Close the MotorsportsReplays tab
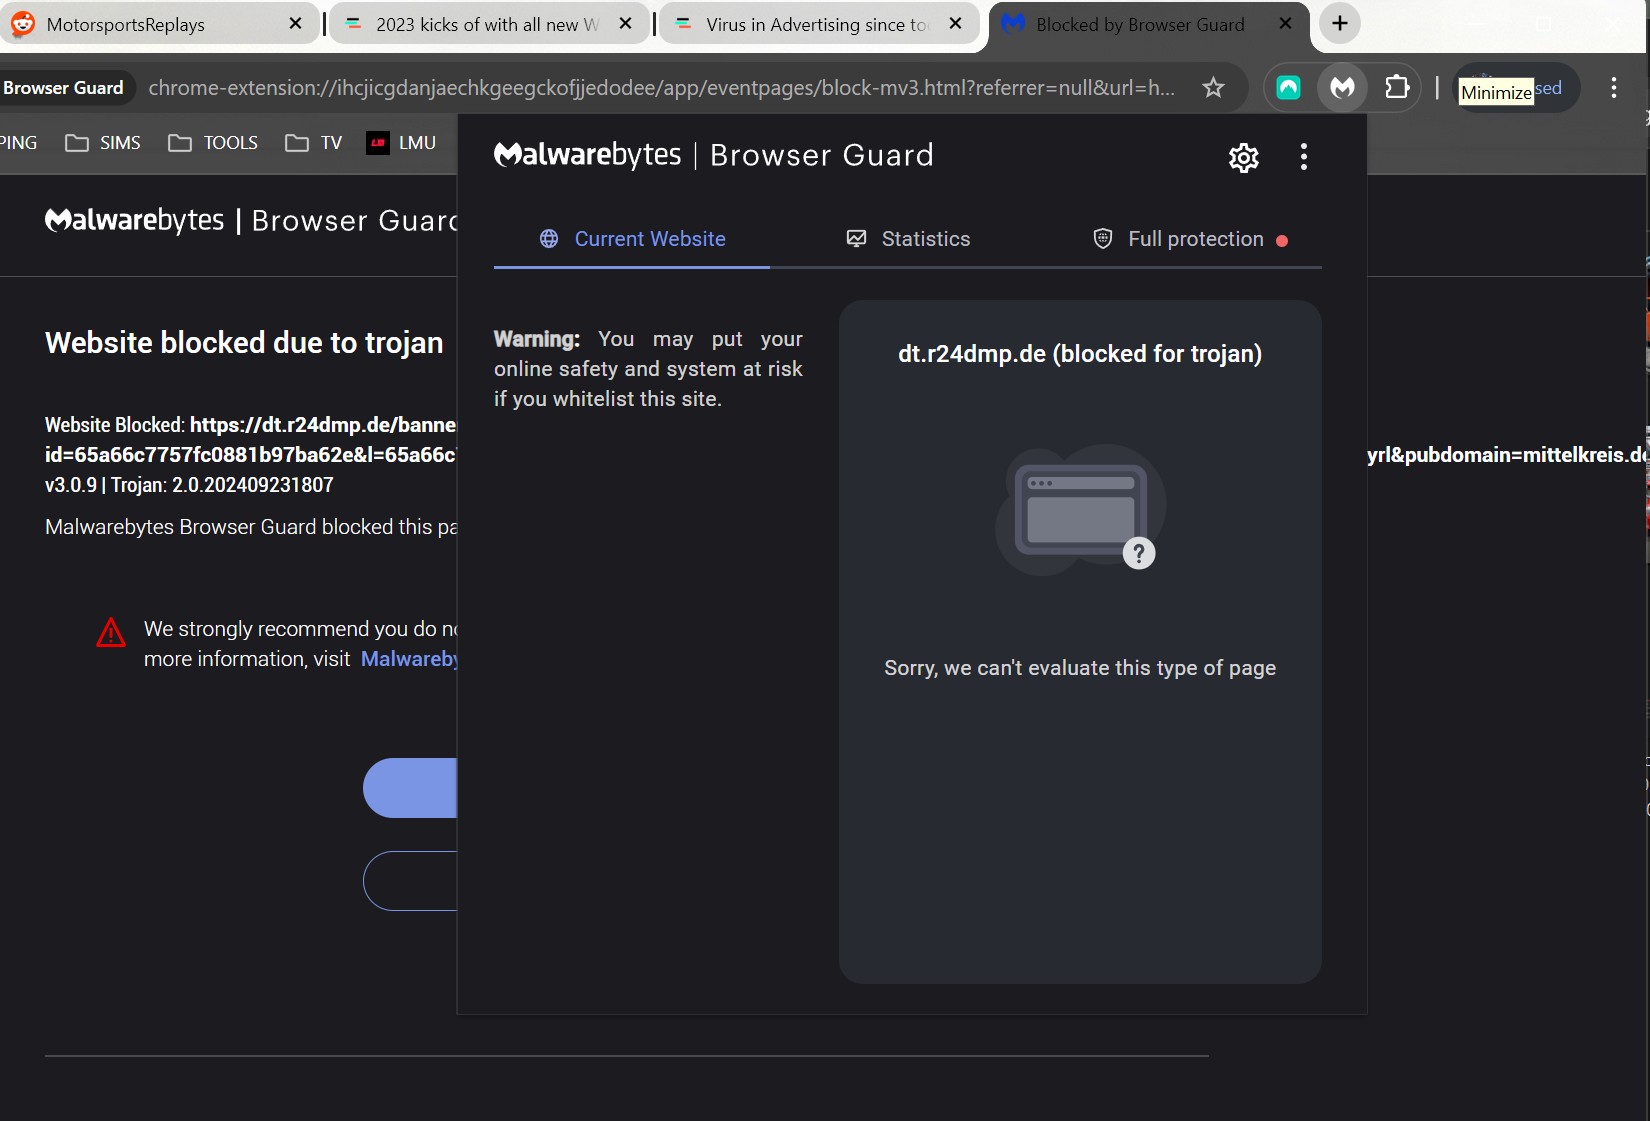The height and width of the screenshot is (1121, 1650). pyautogui.click(x=295, y=24)
